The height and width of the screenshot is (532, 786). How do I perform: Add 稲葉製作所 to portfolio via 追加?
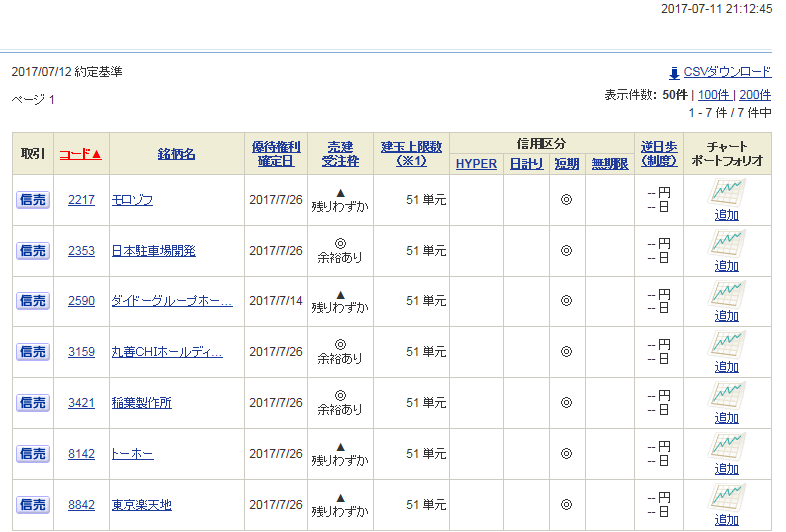point(727,418)
